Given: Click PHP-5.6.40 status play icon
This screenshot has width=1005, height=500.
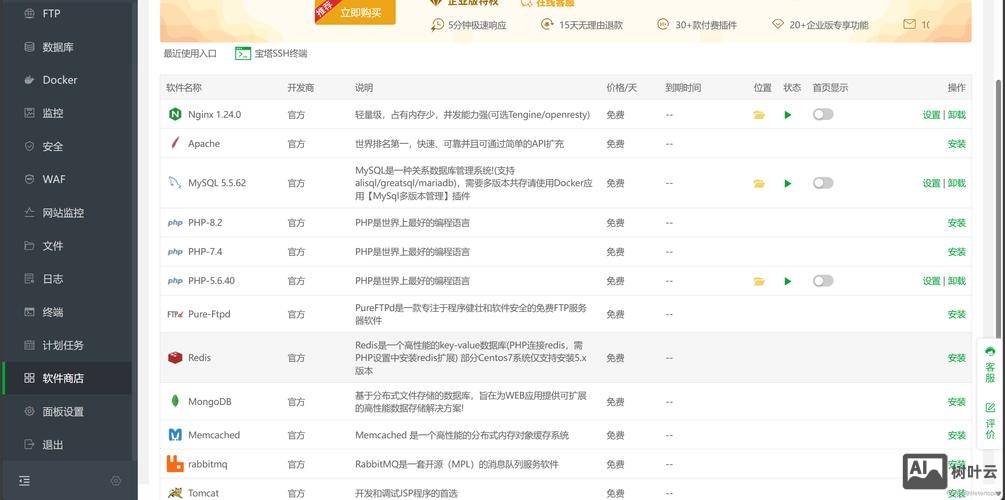Looking at the screenshot, I should [788, 281].
